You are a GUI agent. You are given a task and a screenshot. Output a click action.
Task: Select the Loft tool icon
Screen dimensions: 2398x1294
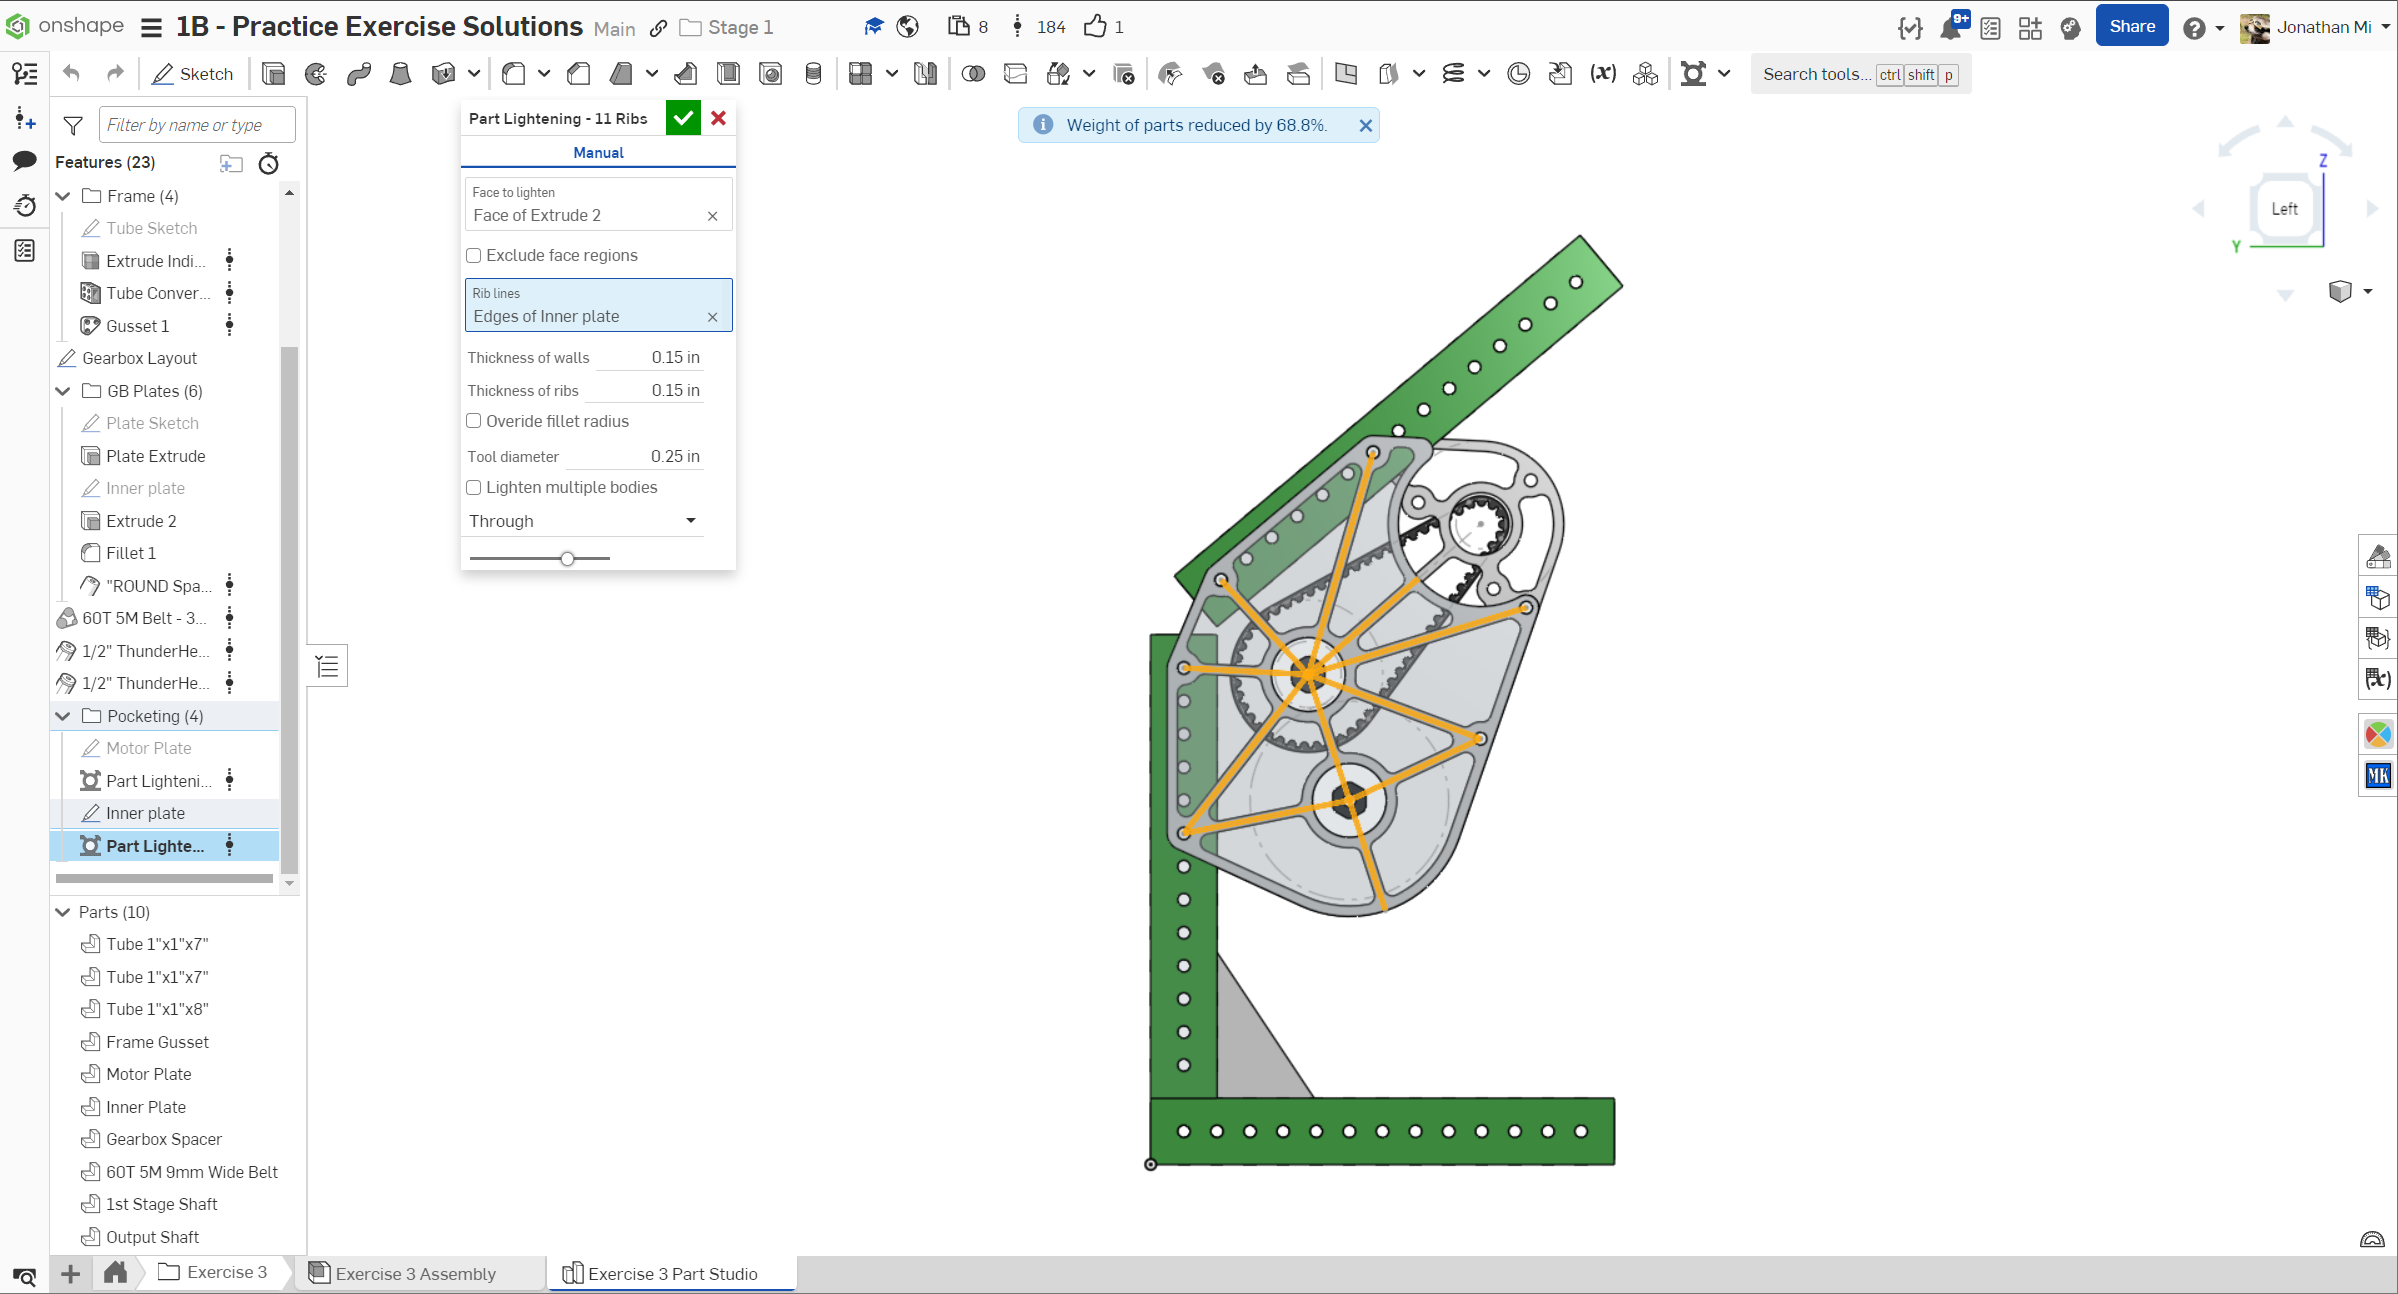[400, 74]
